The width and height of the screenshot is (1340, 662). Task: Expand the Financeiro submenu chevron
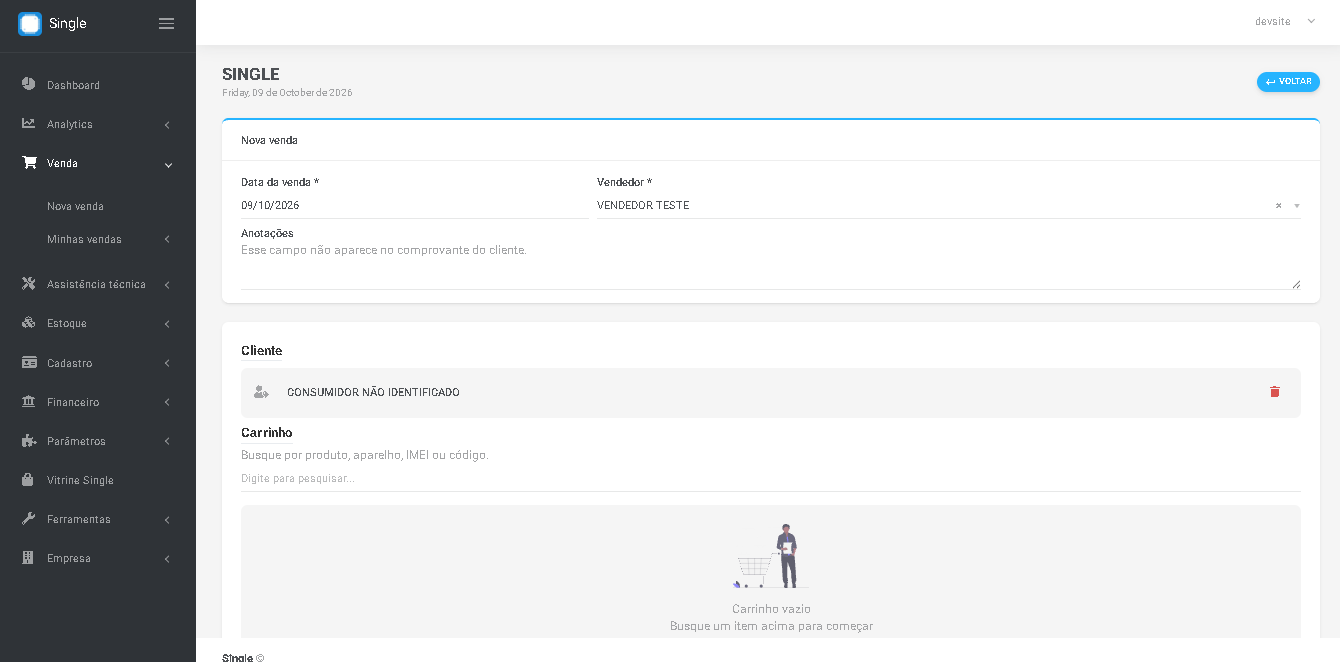[x=167, y=402]
